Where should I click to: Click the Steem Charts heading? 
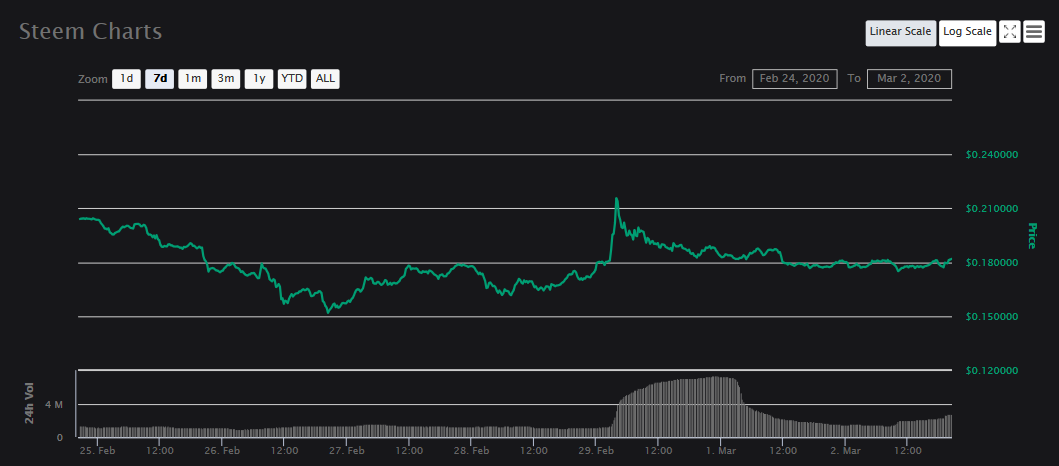point(91,32)
